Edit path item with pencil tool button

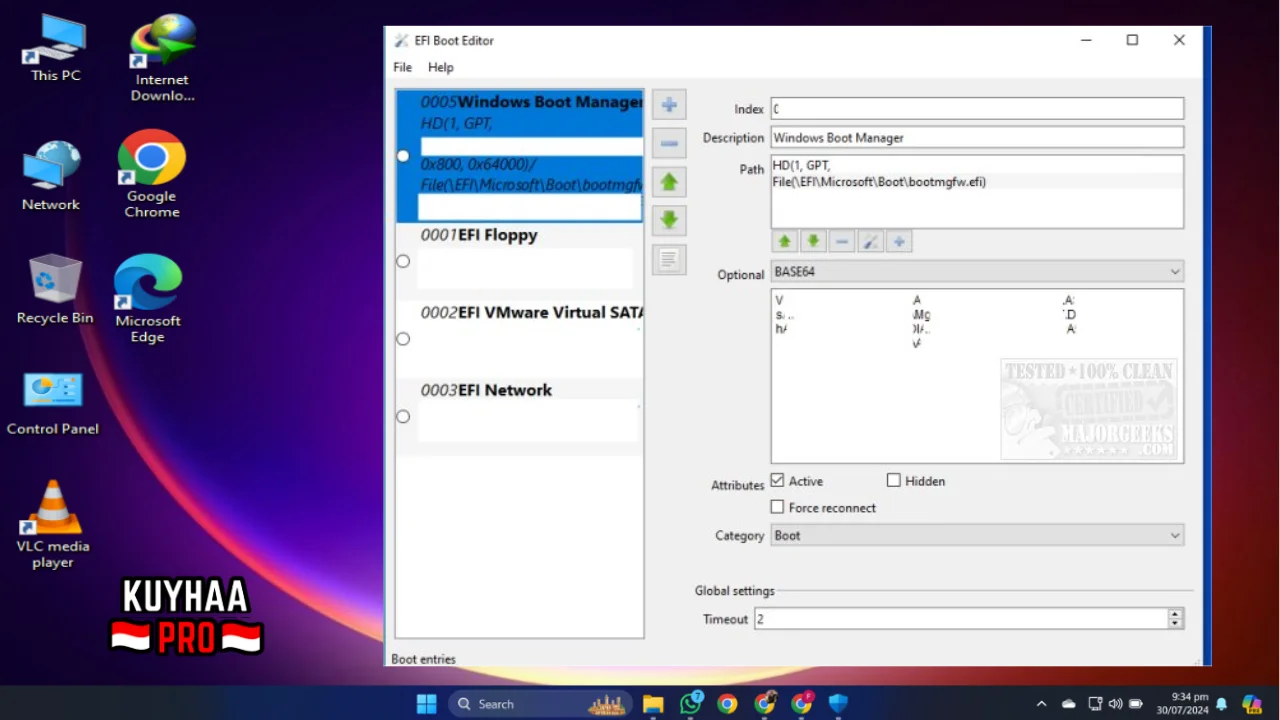870,241
